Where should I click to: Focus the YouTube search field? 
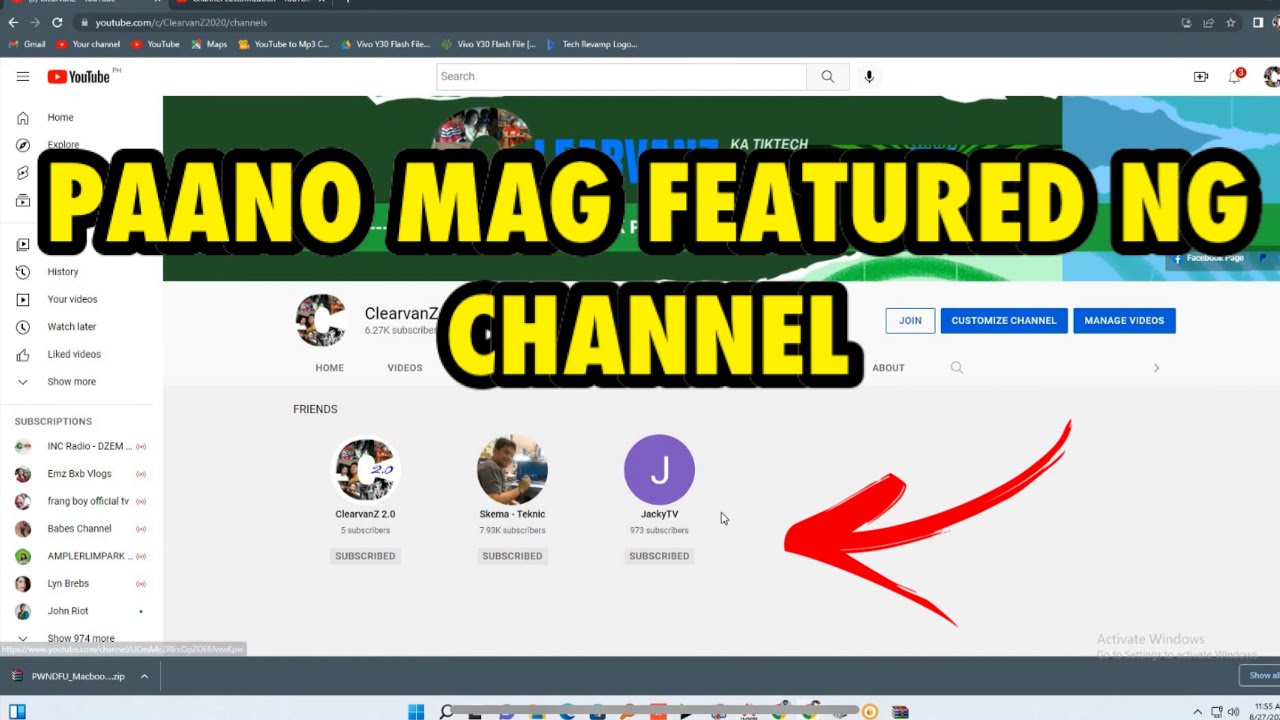621,76
